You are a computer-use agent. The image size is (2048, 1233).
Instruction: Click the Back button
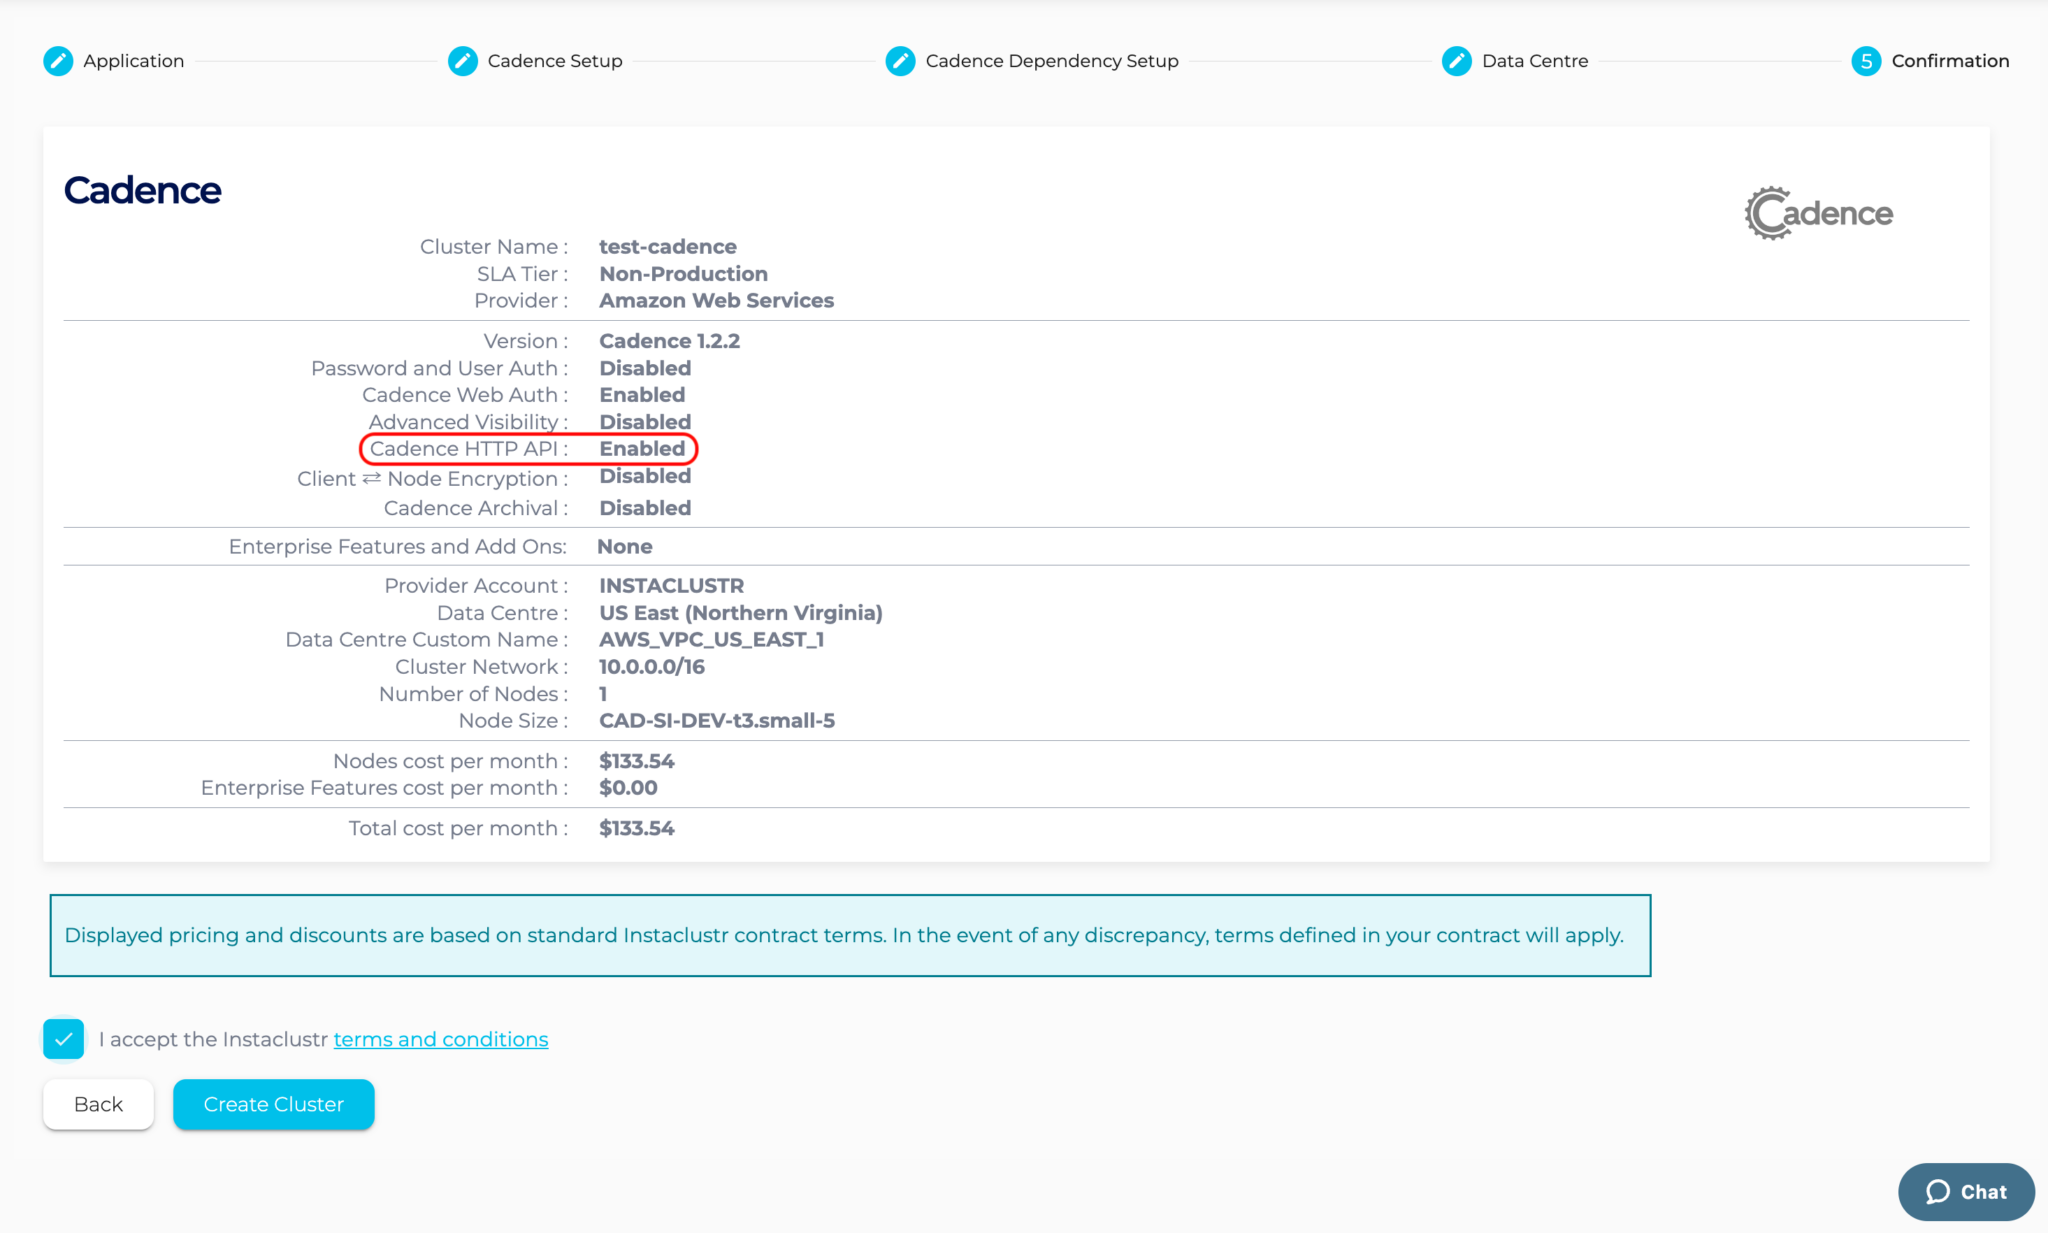point(97,1104)
